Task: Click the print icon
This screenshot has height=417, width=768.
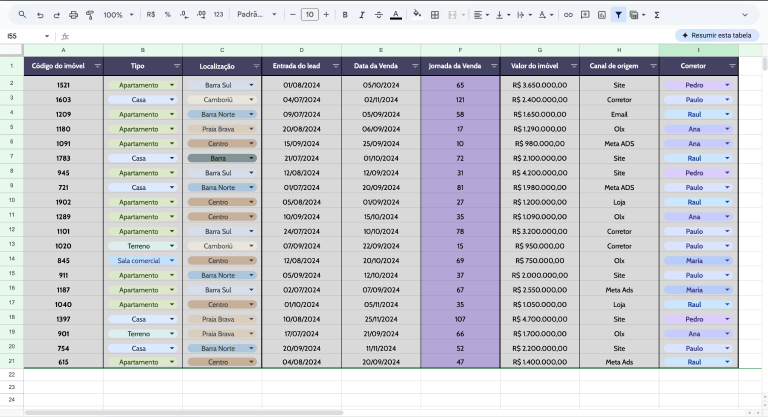Action: pos(73,15)
